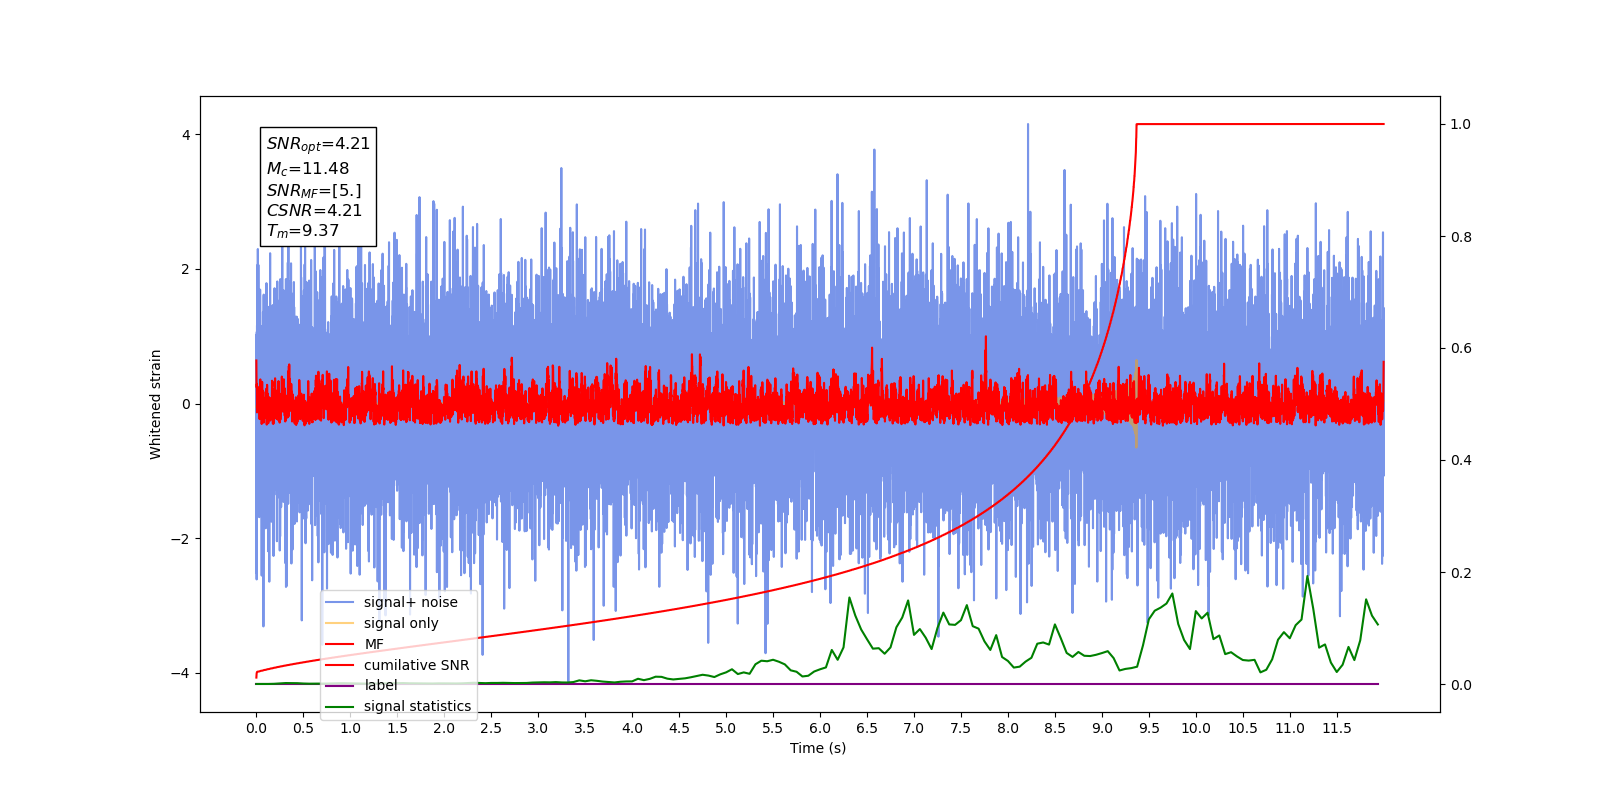
Task: Click the green line swatch for signal statistics
Action: pyautogui.click(x=341, y=706)
